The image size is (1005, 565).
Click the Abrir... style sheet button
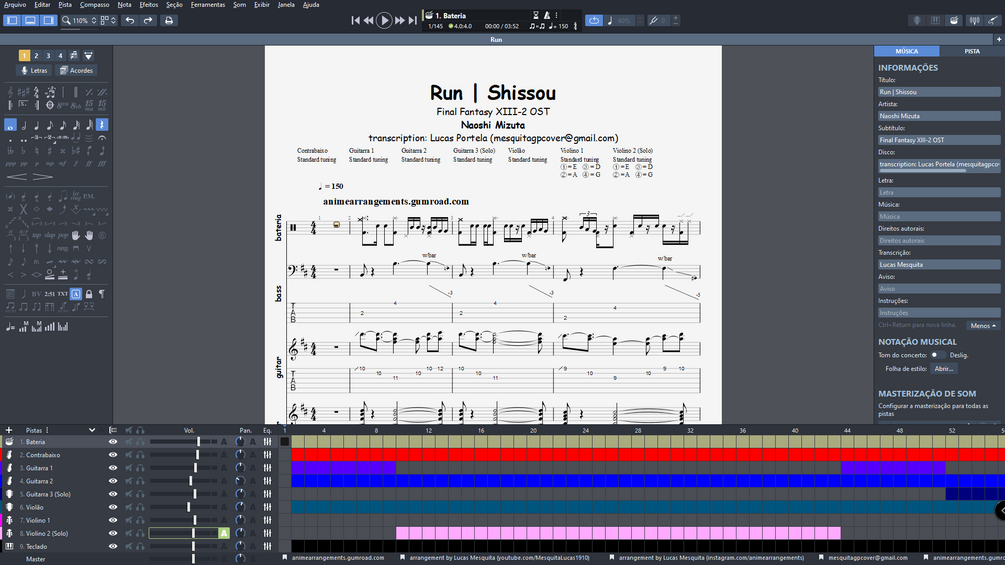pos(944,368)
